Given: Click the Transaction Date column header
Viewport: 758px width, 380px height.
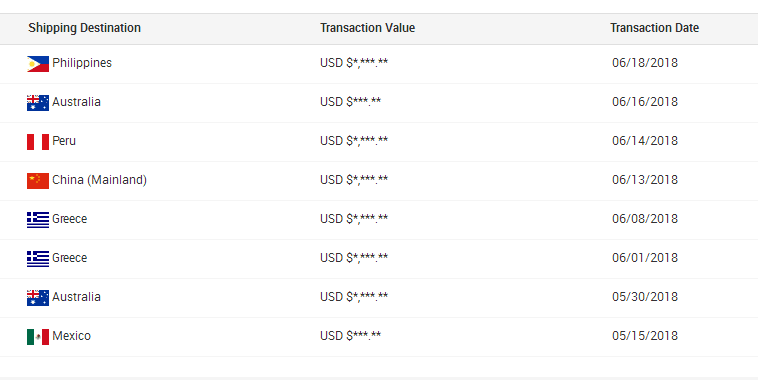Looking at the screenshot, I should (655, 28).
